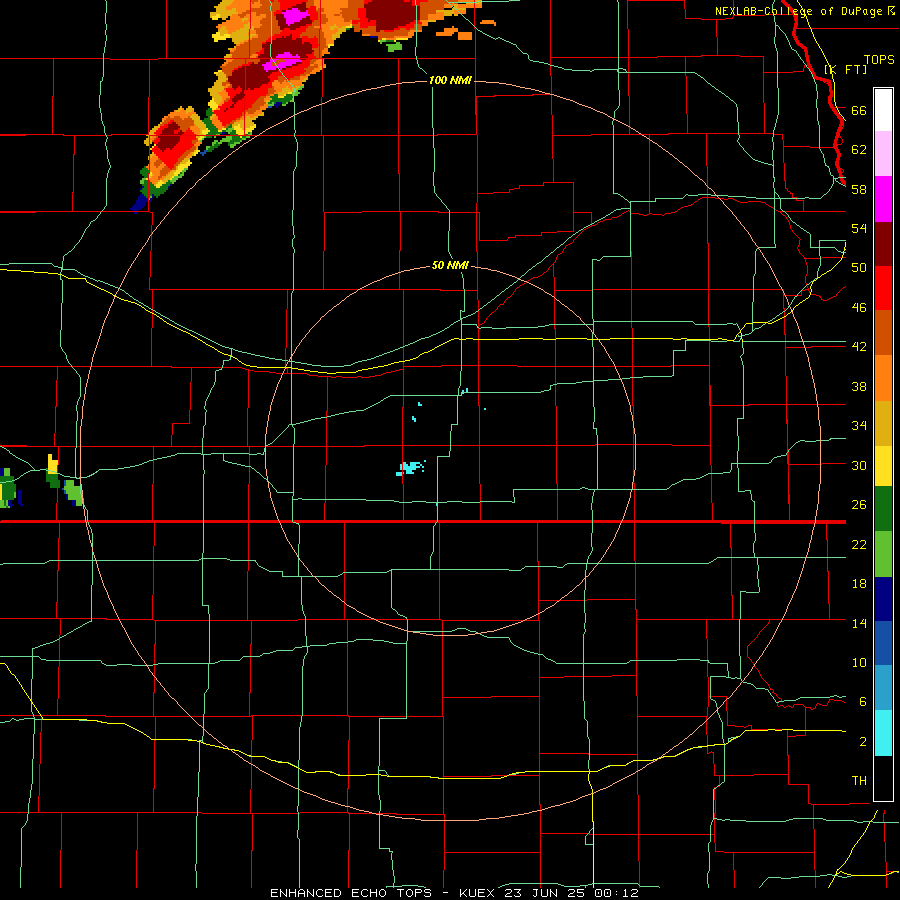Click the yellow-green echo at left edge

[x=7, y=489]
